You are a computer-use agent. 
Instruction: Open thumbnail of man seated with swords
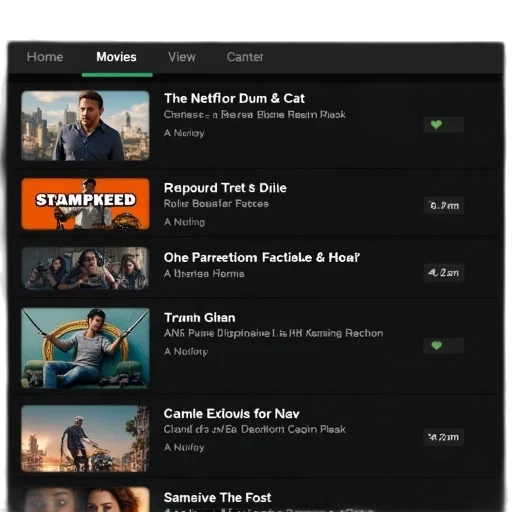pos(85,348)
